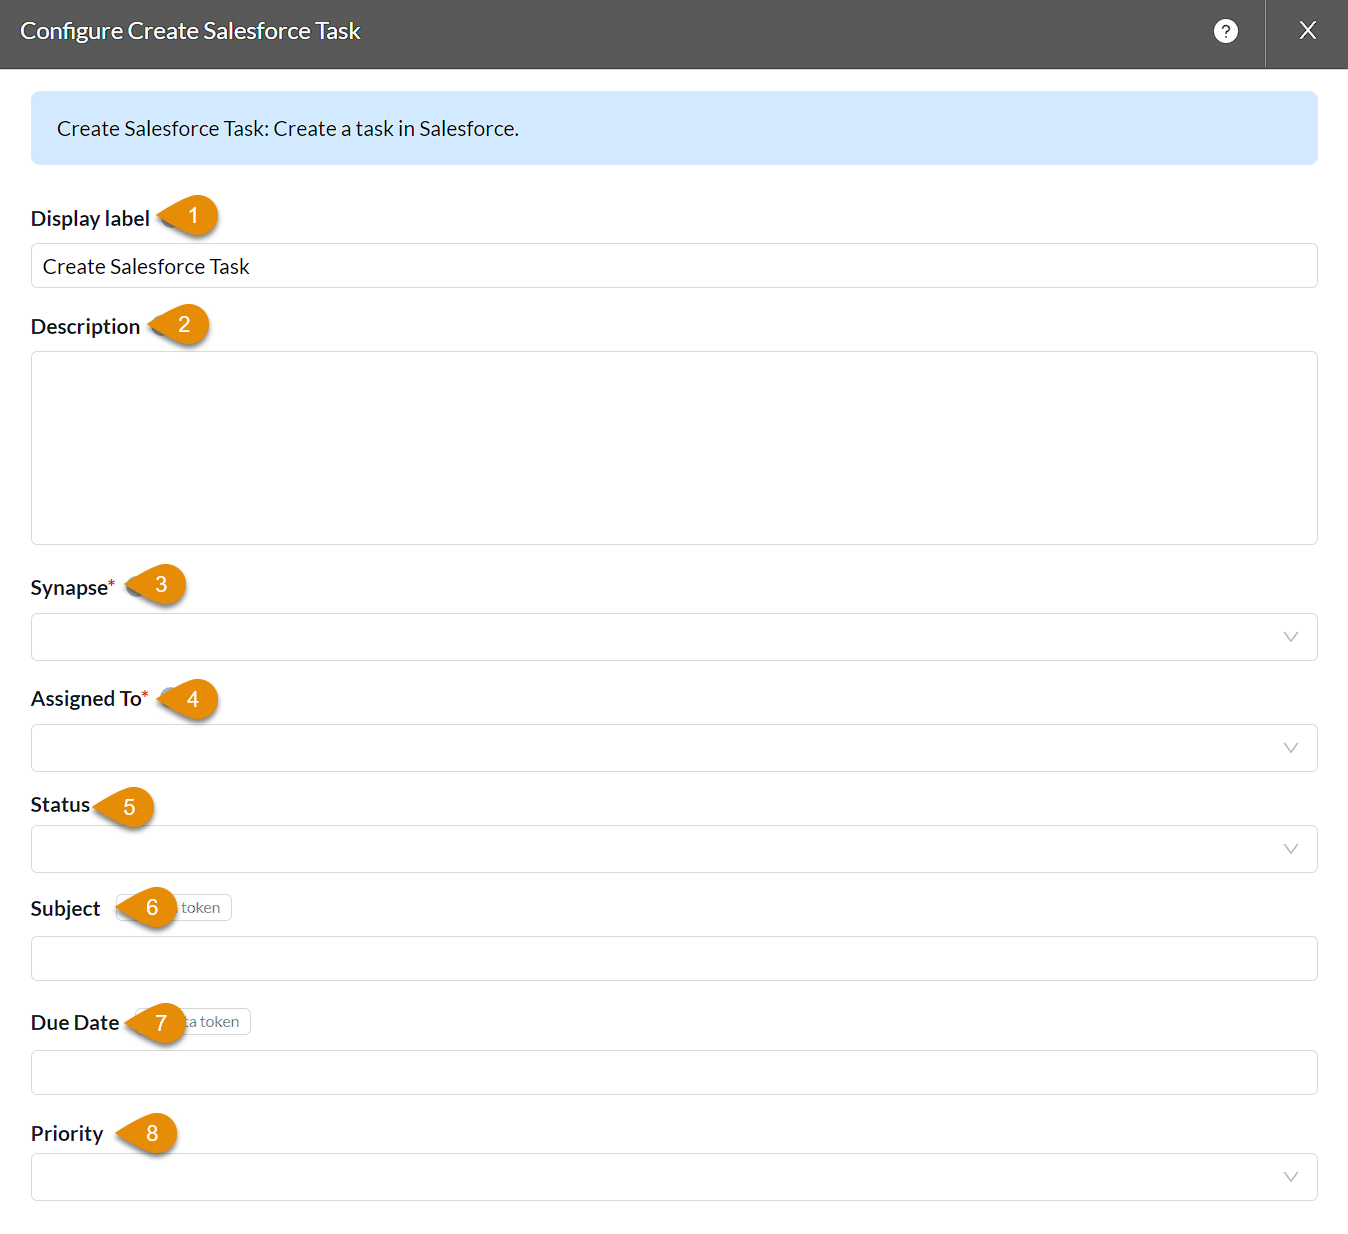
Task: Click the Due Date field label
Action: [75, 1023]
